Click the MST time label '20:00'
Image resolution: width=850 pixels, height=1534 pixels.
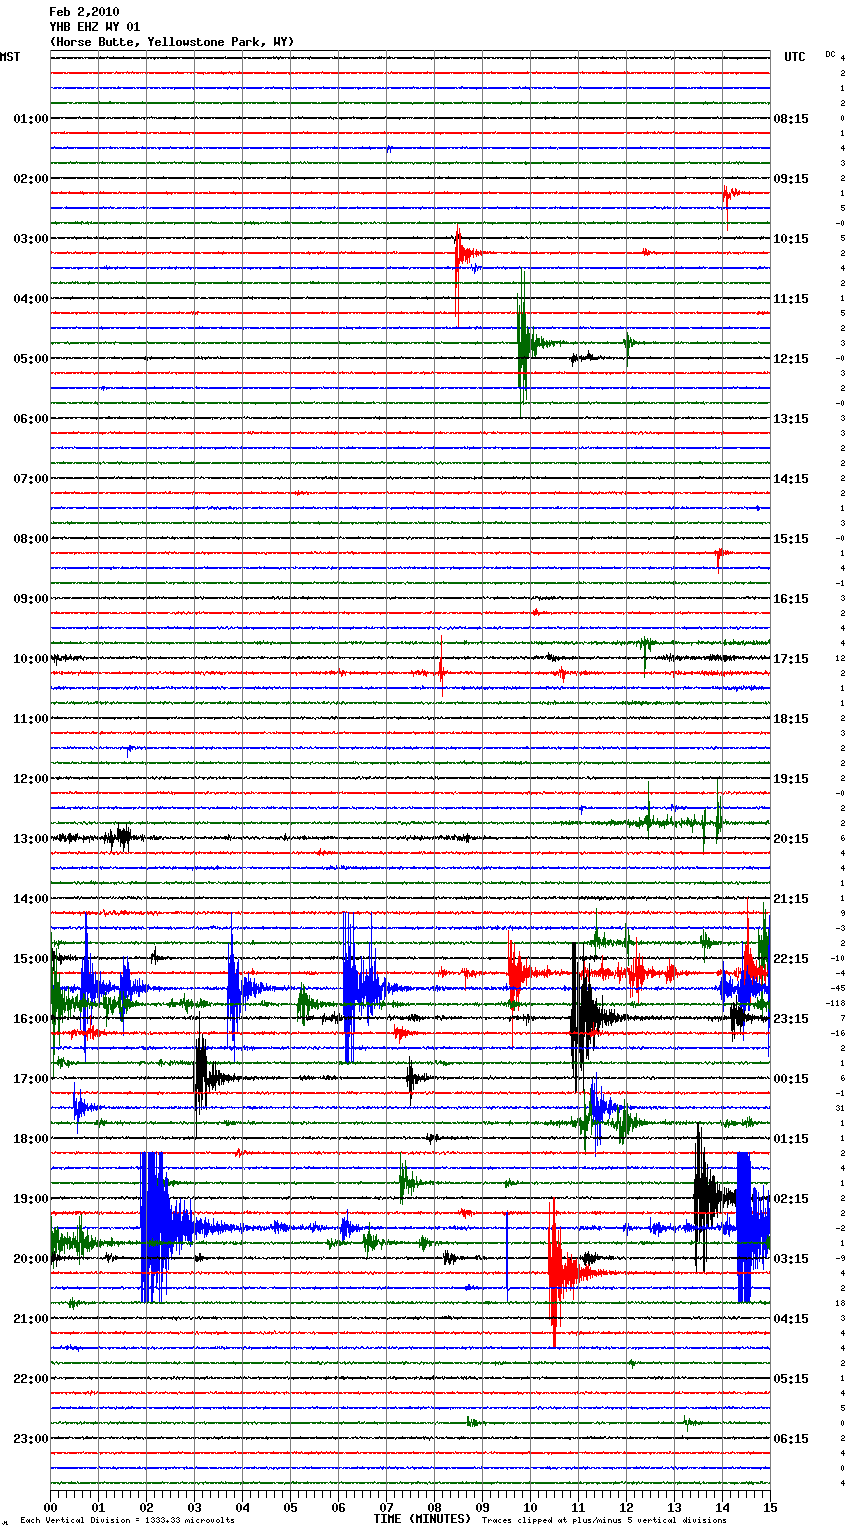coord(31,1259)
